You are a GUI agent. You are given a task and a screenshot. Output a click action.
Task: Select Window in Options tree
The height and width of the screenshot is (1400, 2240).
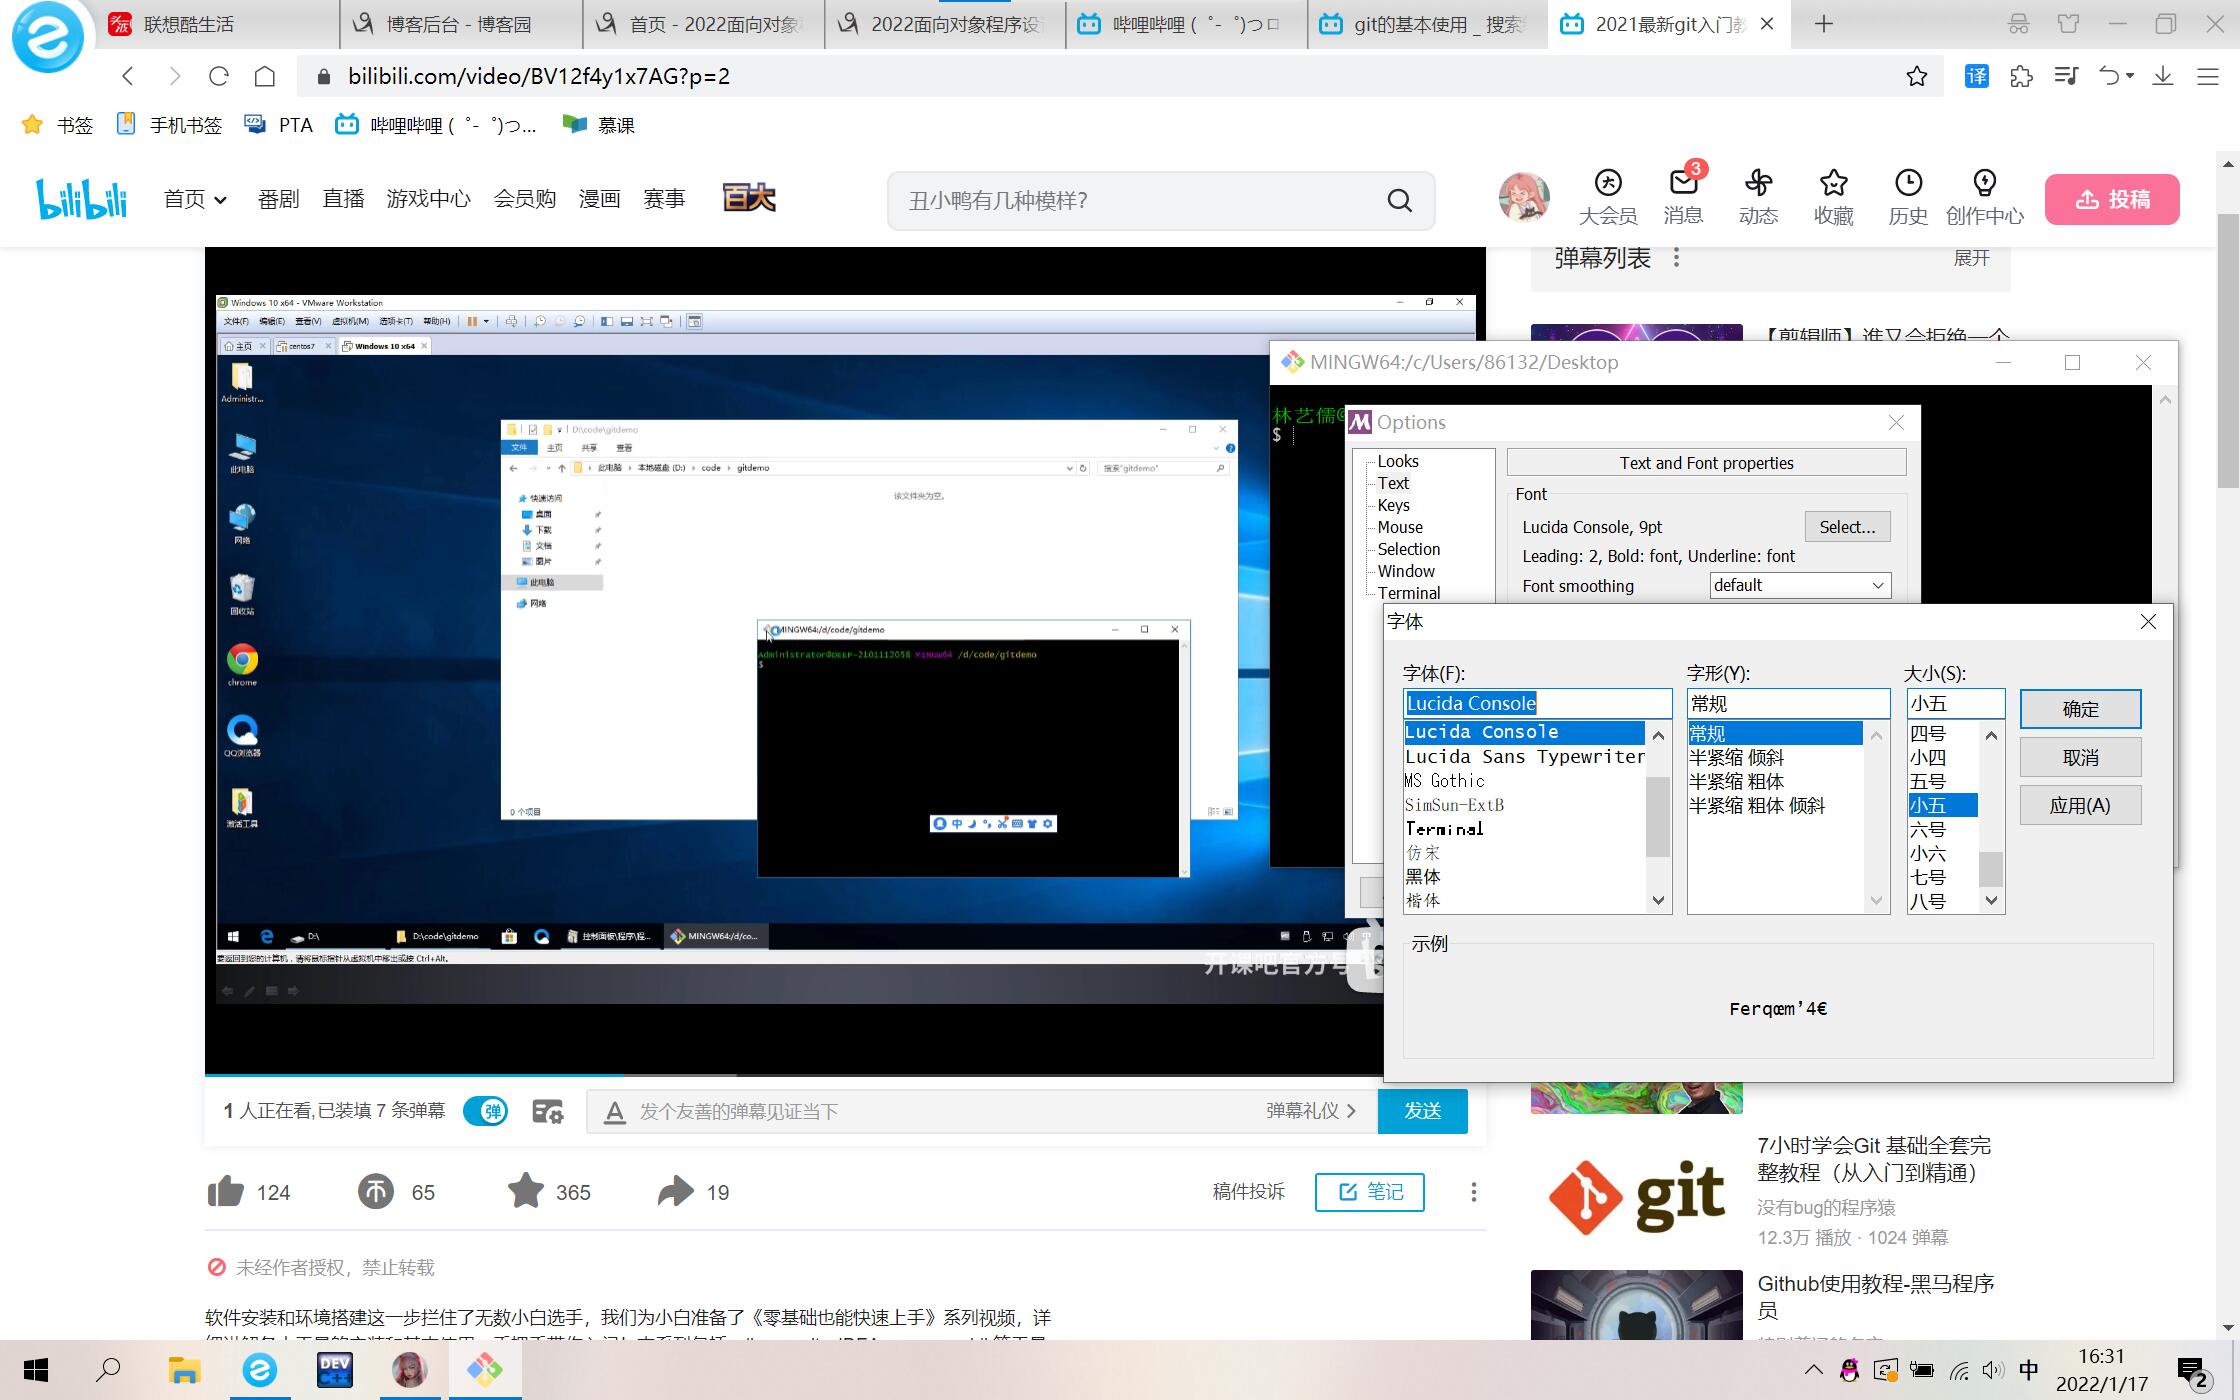coord(1405,571)
